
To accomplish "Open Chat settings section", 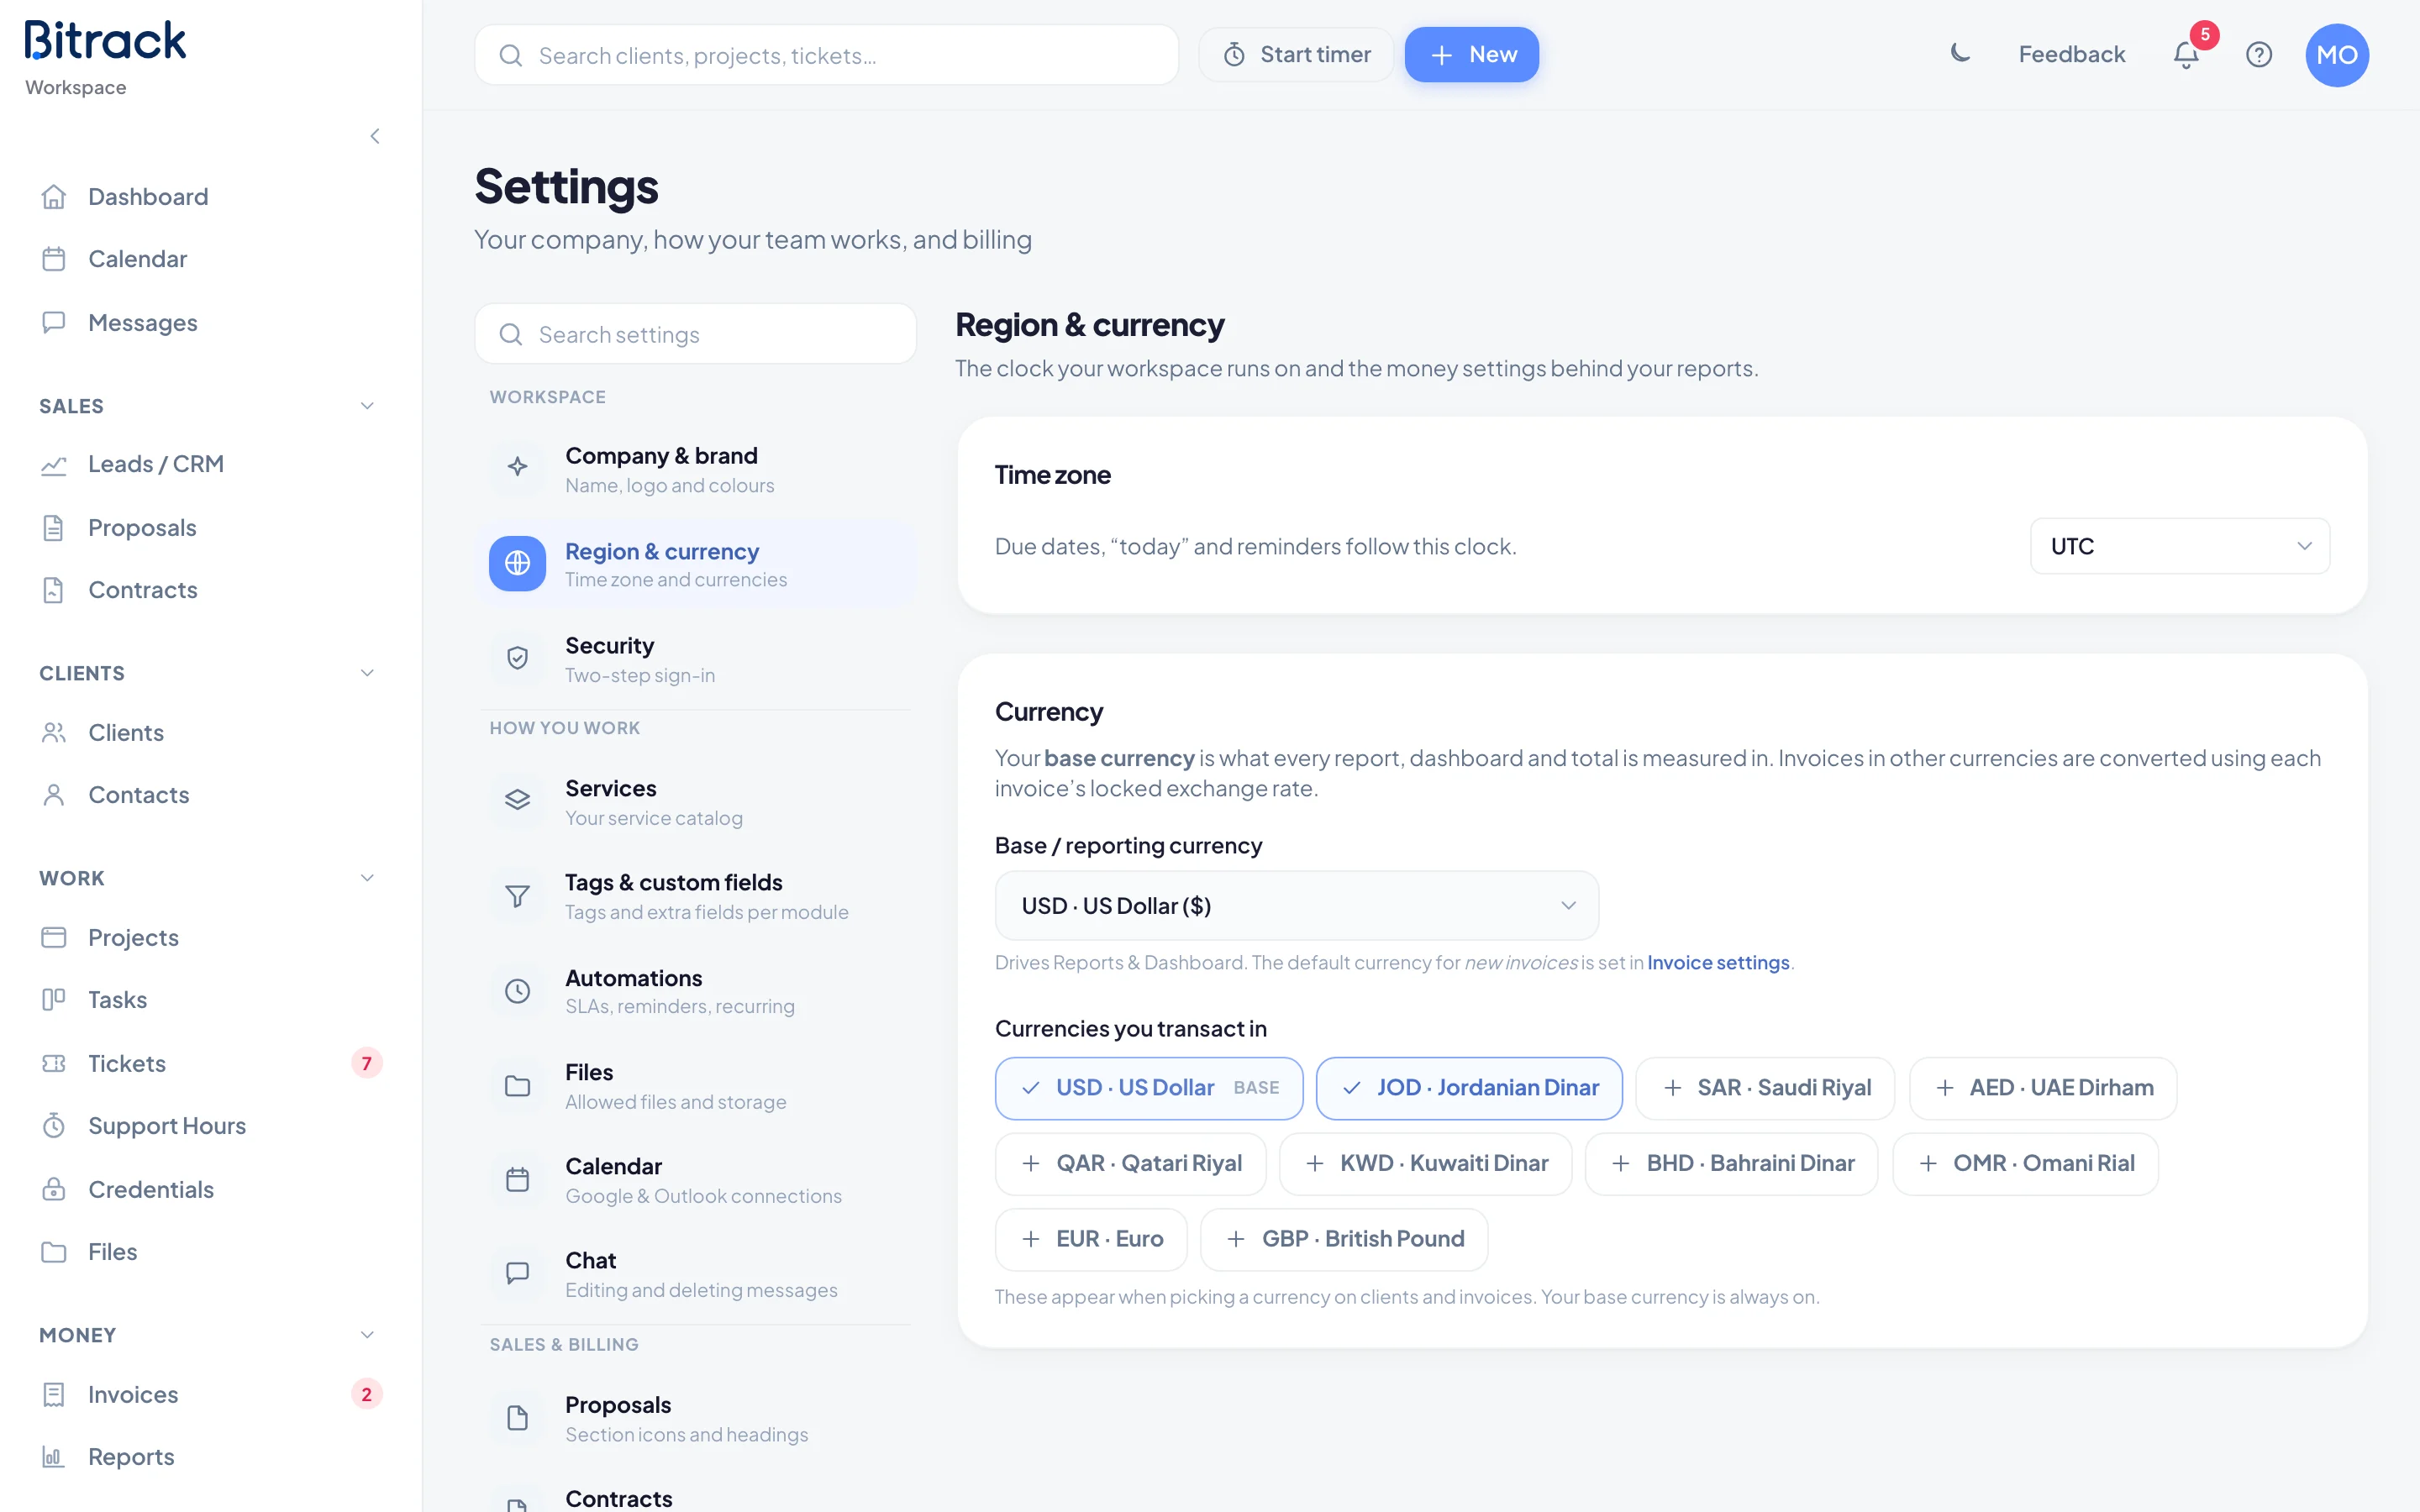I will (x=695, y=1274).
